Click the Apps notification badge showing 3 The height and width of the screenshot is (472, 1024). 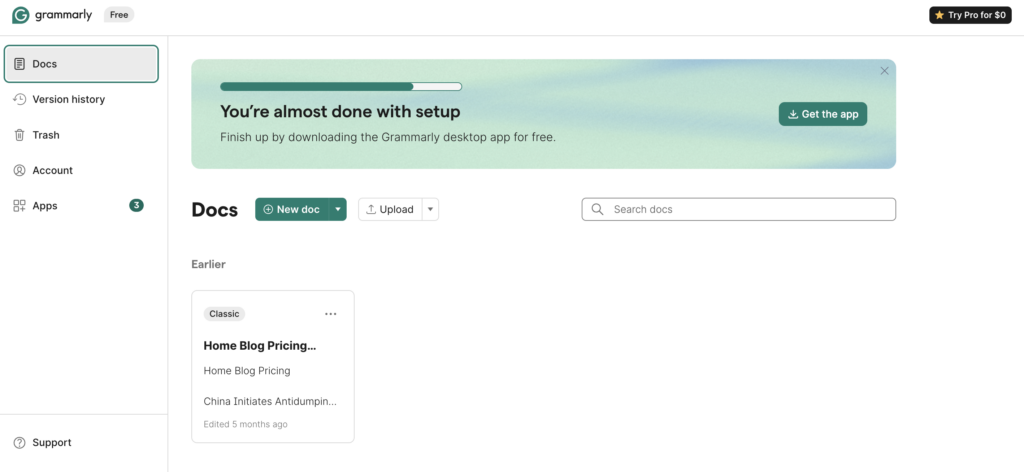[136, 206]
